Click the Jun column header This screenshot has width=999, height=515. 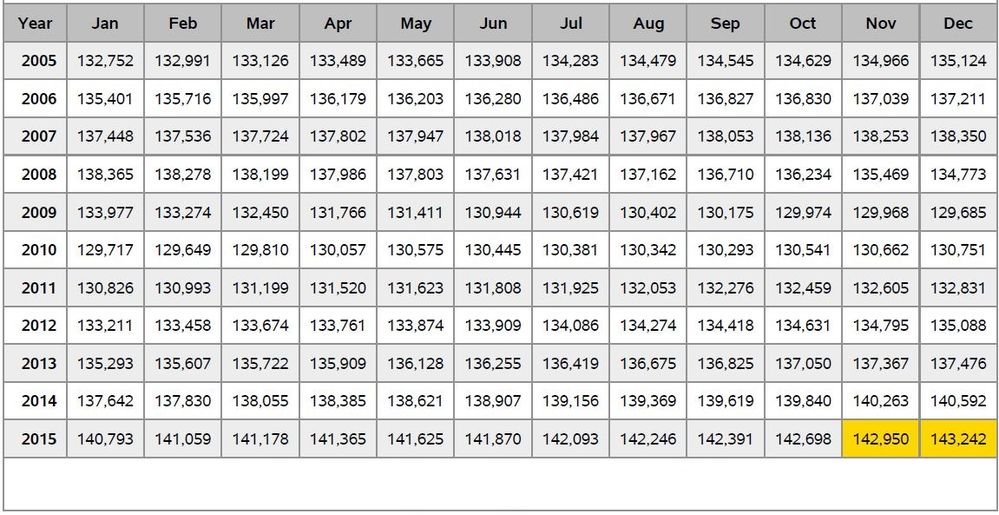[493, 23]
